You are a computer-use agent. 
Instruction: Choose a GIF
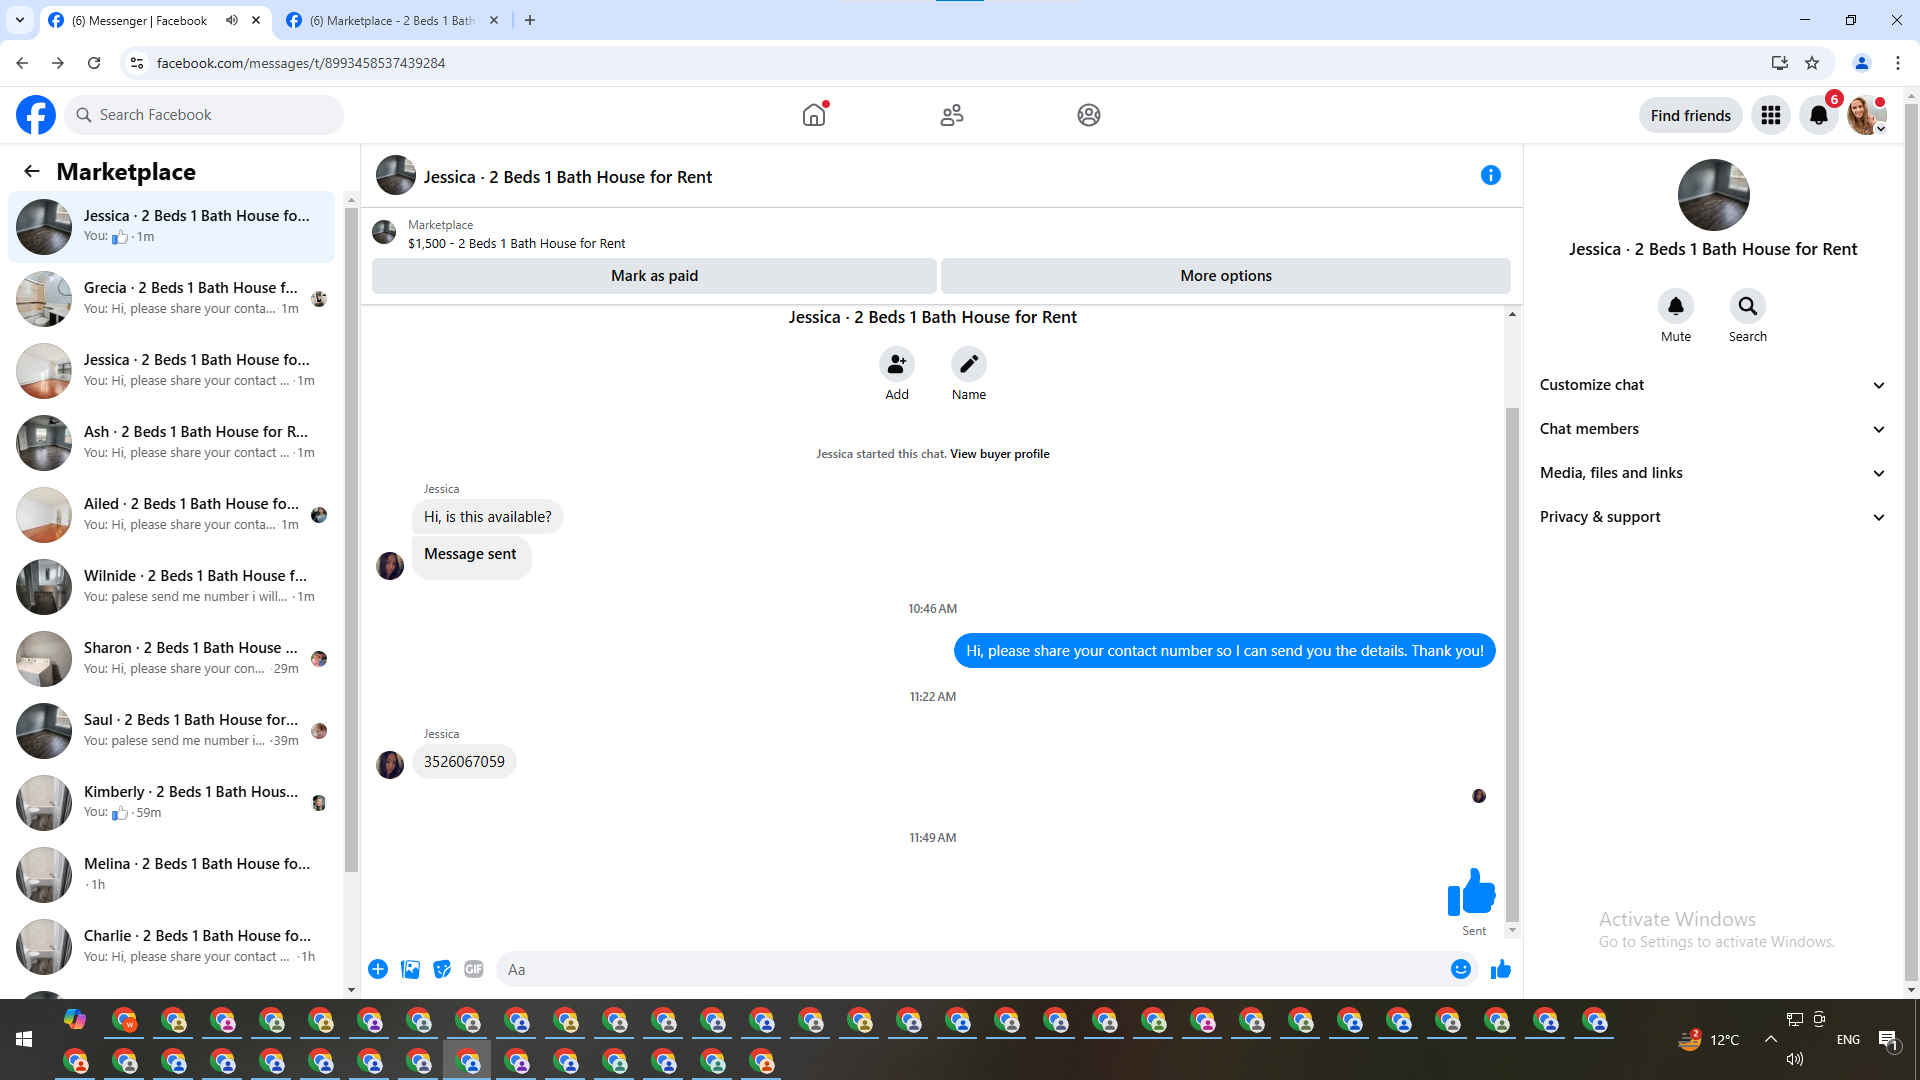474,969
